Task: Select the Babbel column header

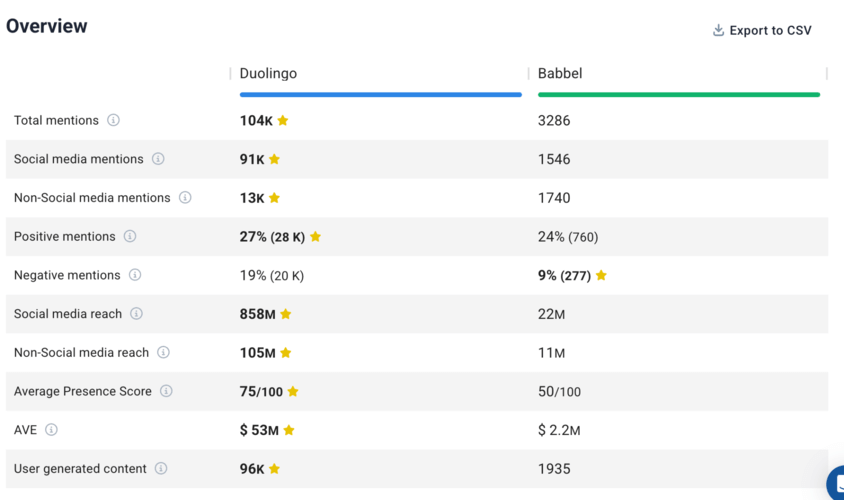Action: tap(560, 73)
